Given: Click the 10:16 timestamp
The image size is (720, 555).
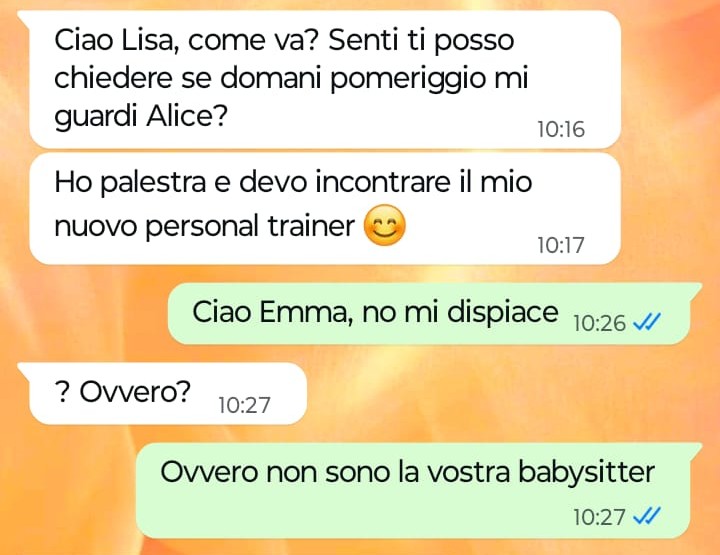Looking at the screenshot, I should click(x=561, y=129).
